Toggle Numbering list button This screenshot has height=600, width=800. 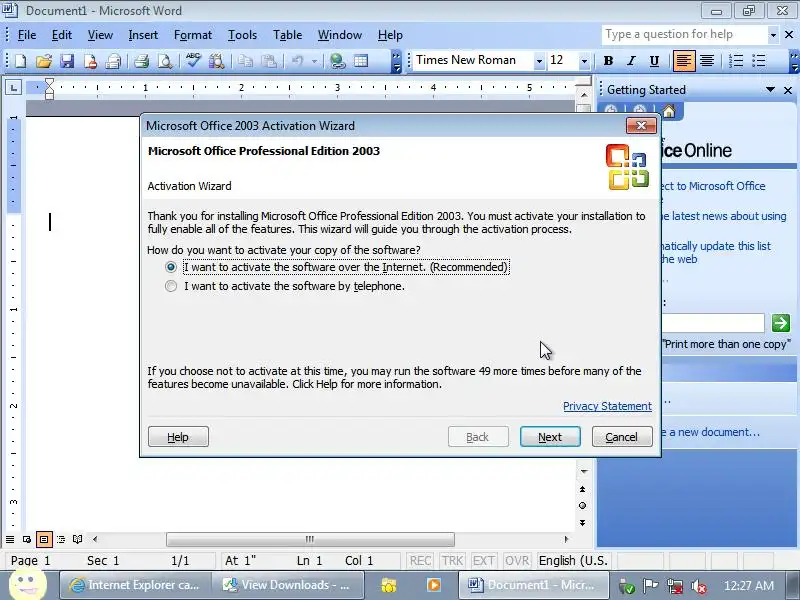pos(736,61)
